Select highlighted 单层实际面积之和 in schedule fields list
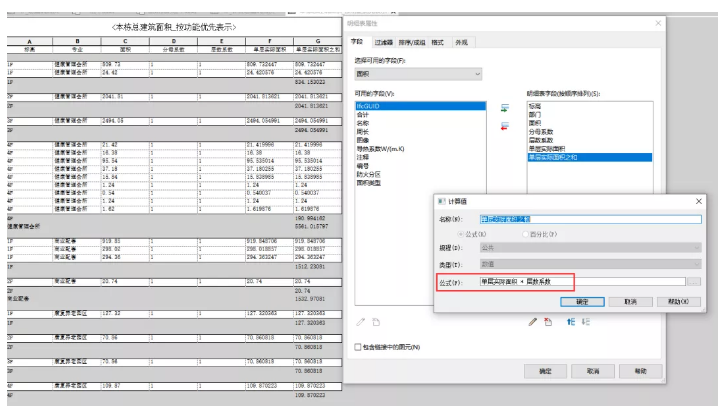727x411 pixels. tap(590, 157)
